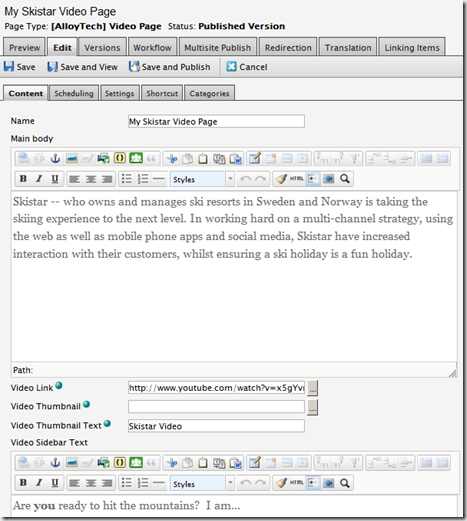Toggle Bold in Video Sidebar Text editor
Image resolution: width=467 pixels, height=521 pixels.
click(23, 483)
